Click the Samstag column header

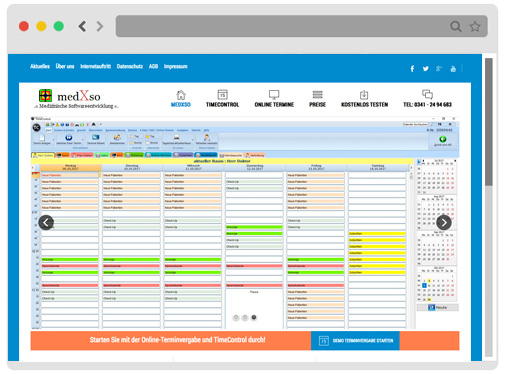(x=378, y=167)
